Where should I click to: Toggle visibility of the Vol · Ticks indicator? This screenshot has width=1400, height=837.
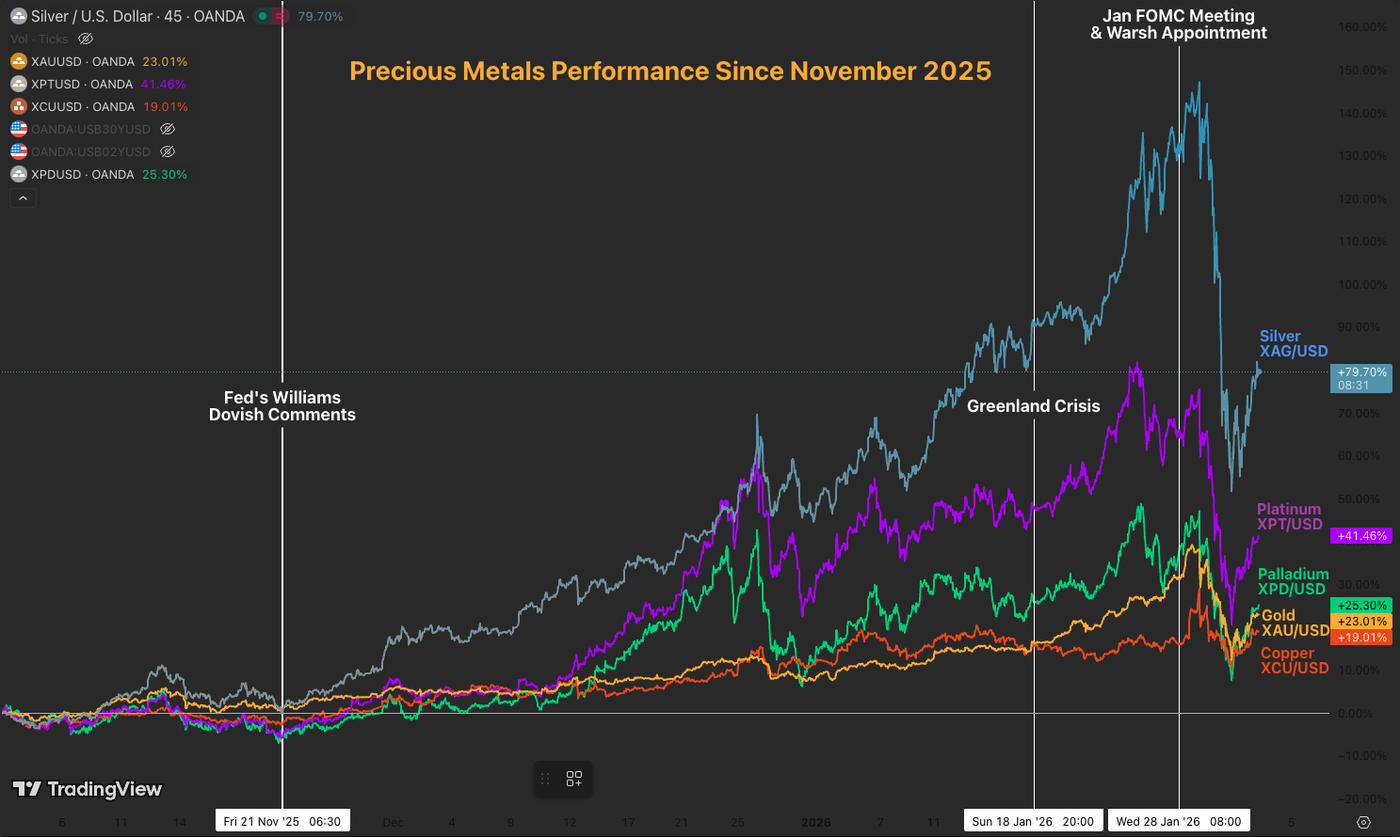85,38
